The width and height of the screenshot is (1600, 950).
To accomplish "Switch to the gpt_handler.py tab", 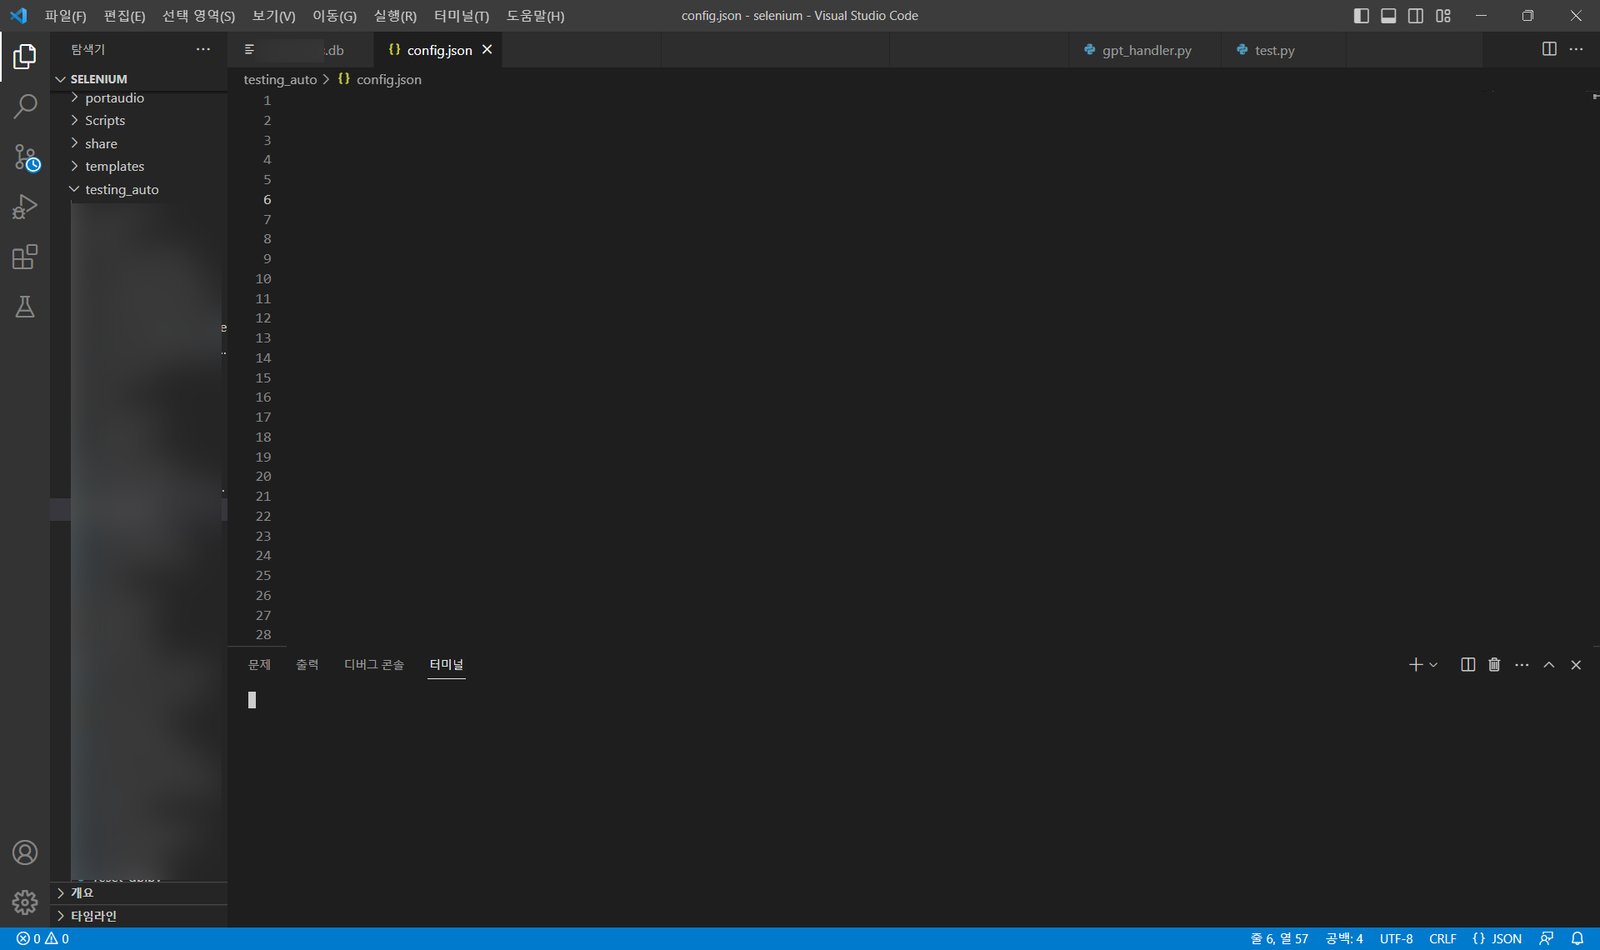I will [x=1146, y=50].
